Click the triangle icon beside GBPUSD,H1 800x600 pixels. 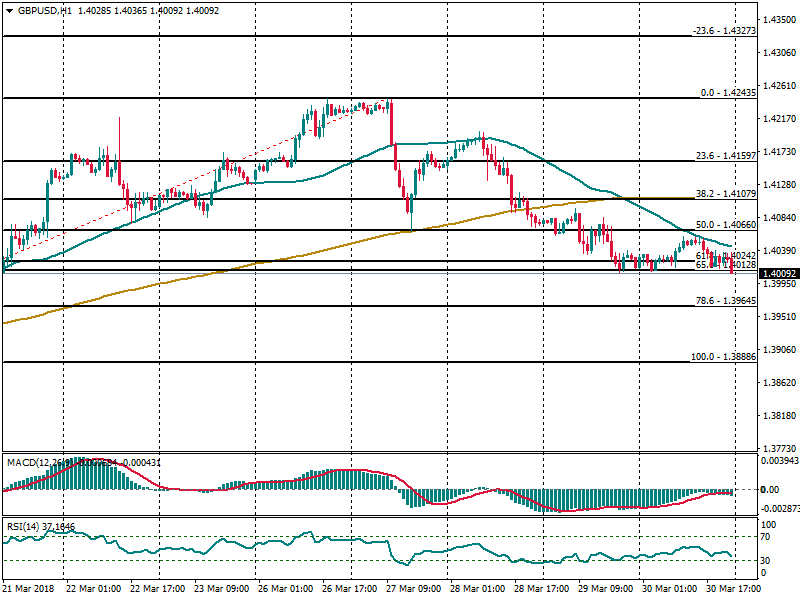[x=9, y=10]
